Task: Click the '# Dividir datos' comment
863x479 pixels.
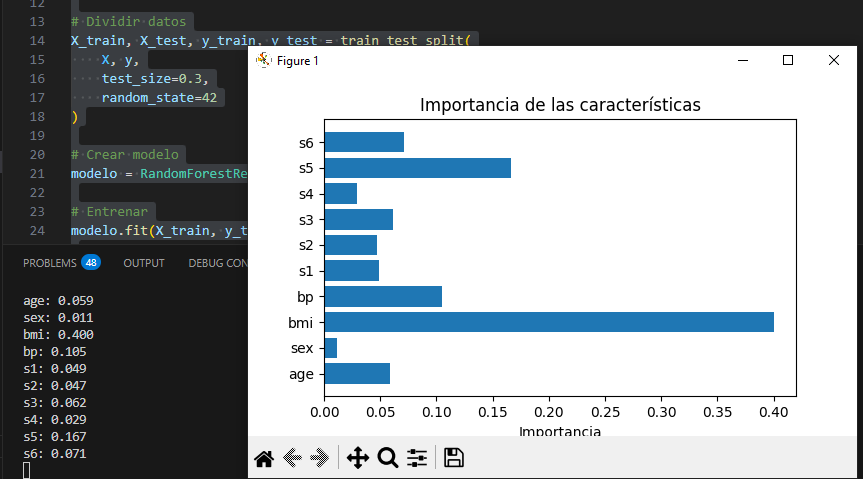Action: click(129, 21)
